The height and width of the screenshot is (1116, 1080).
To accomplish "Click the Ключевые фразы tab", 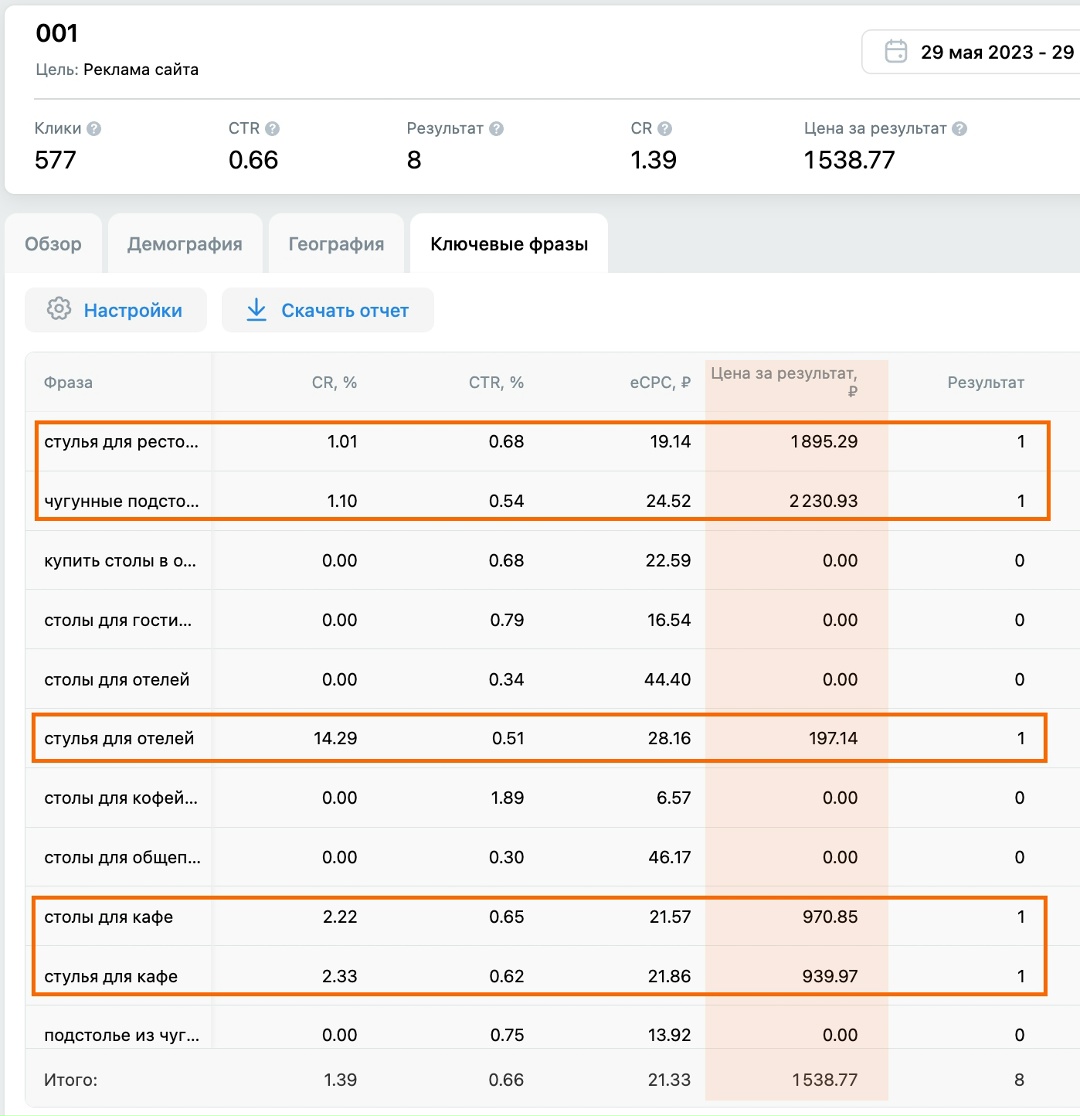I will tap(509, 244).
